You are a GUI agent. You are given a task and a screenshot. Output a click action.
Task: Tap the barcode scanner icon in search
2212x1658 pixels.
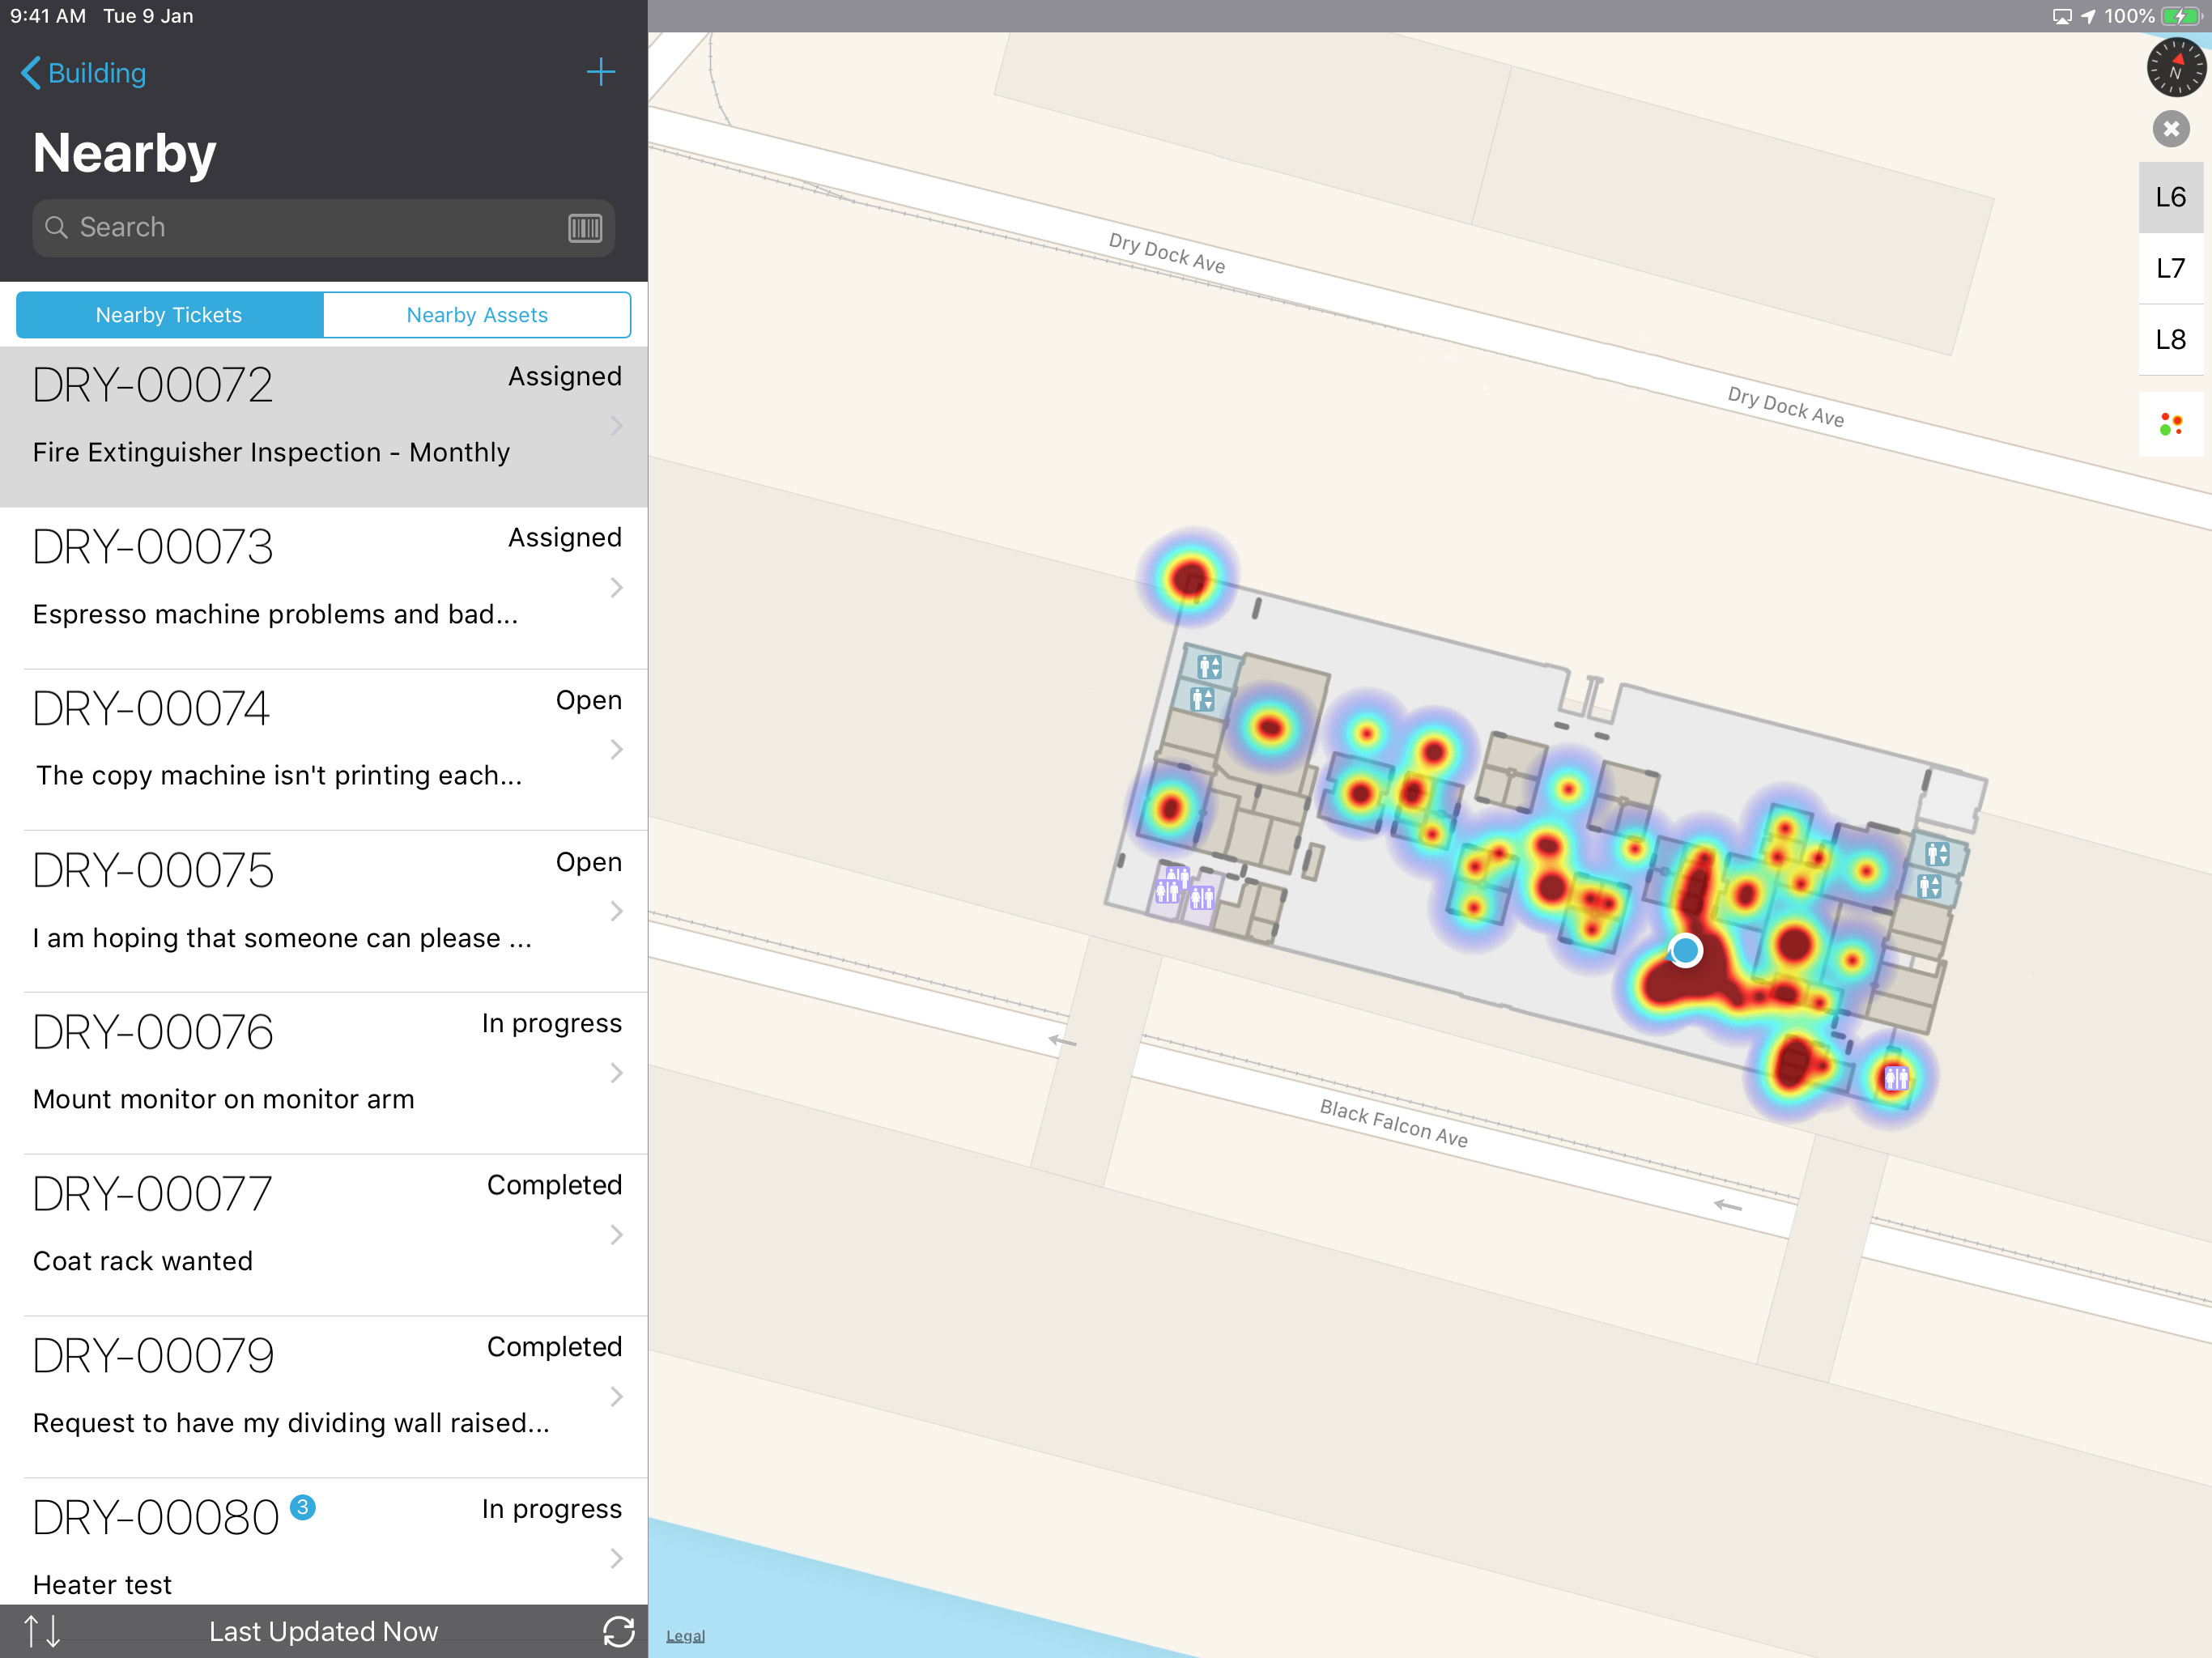[585, 228]
